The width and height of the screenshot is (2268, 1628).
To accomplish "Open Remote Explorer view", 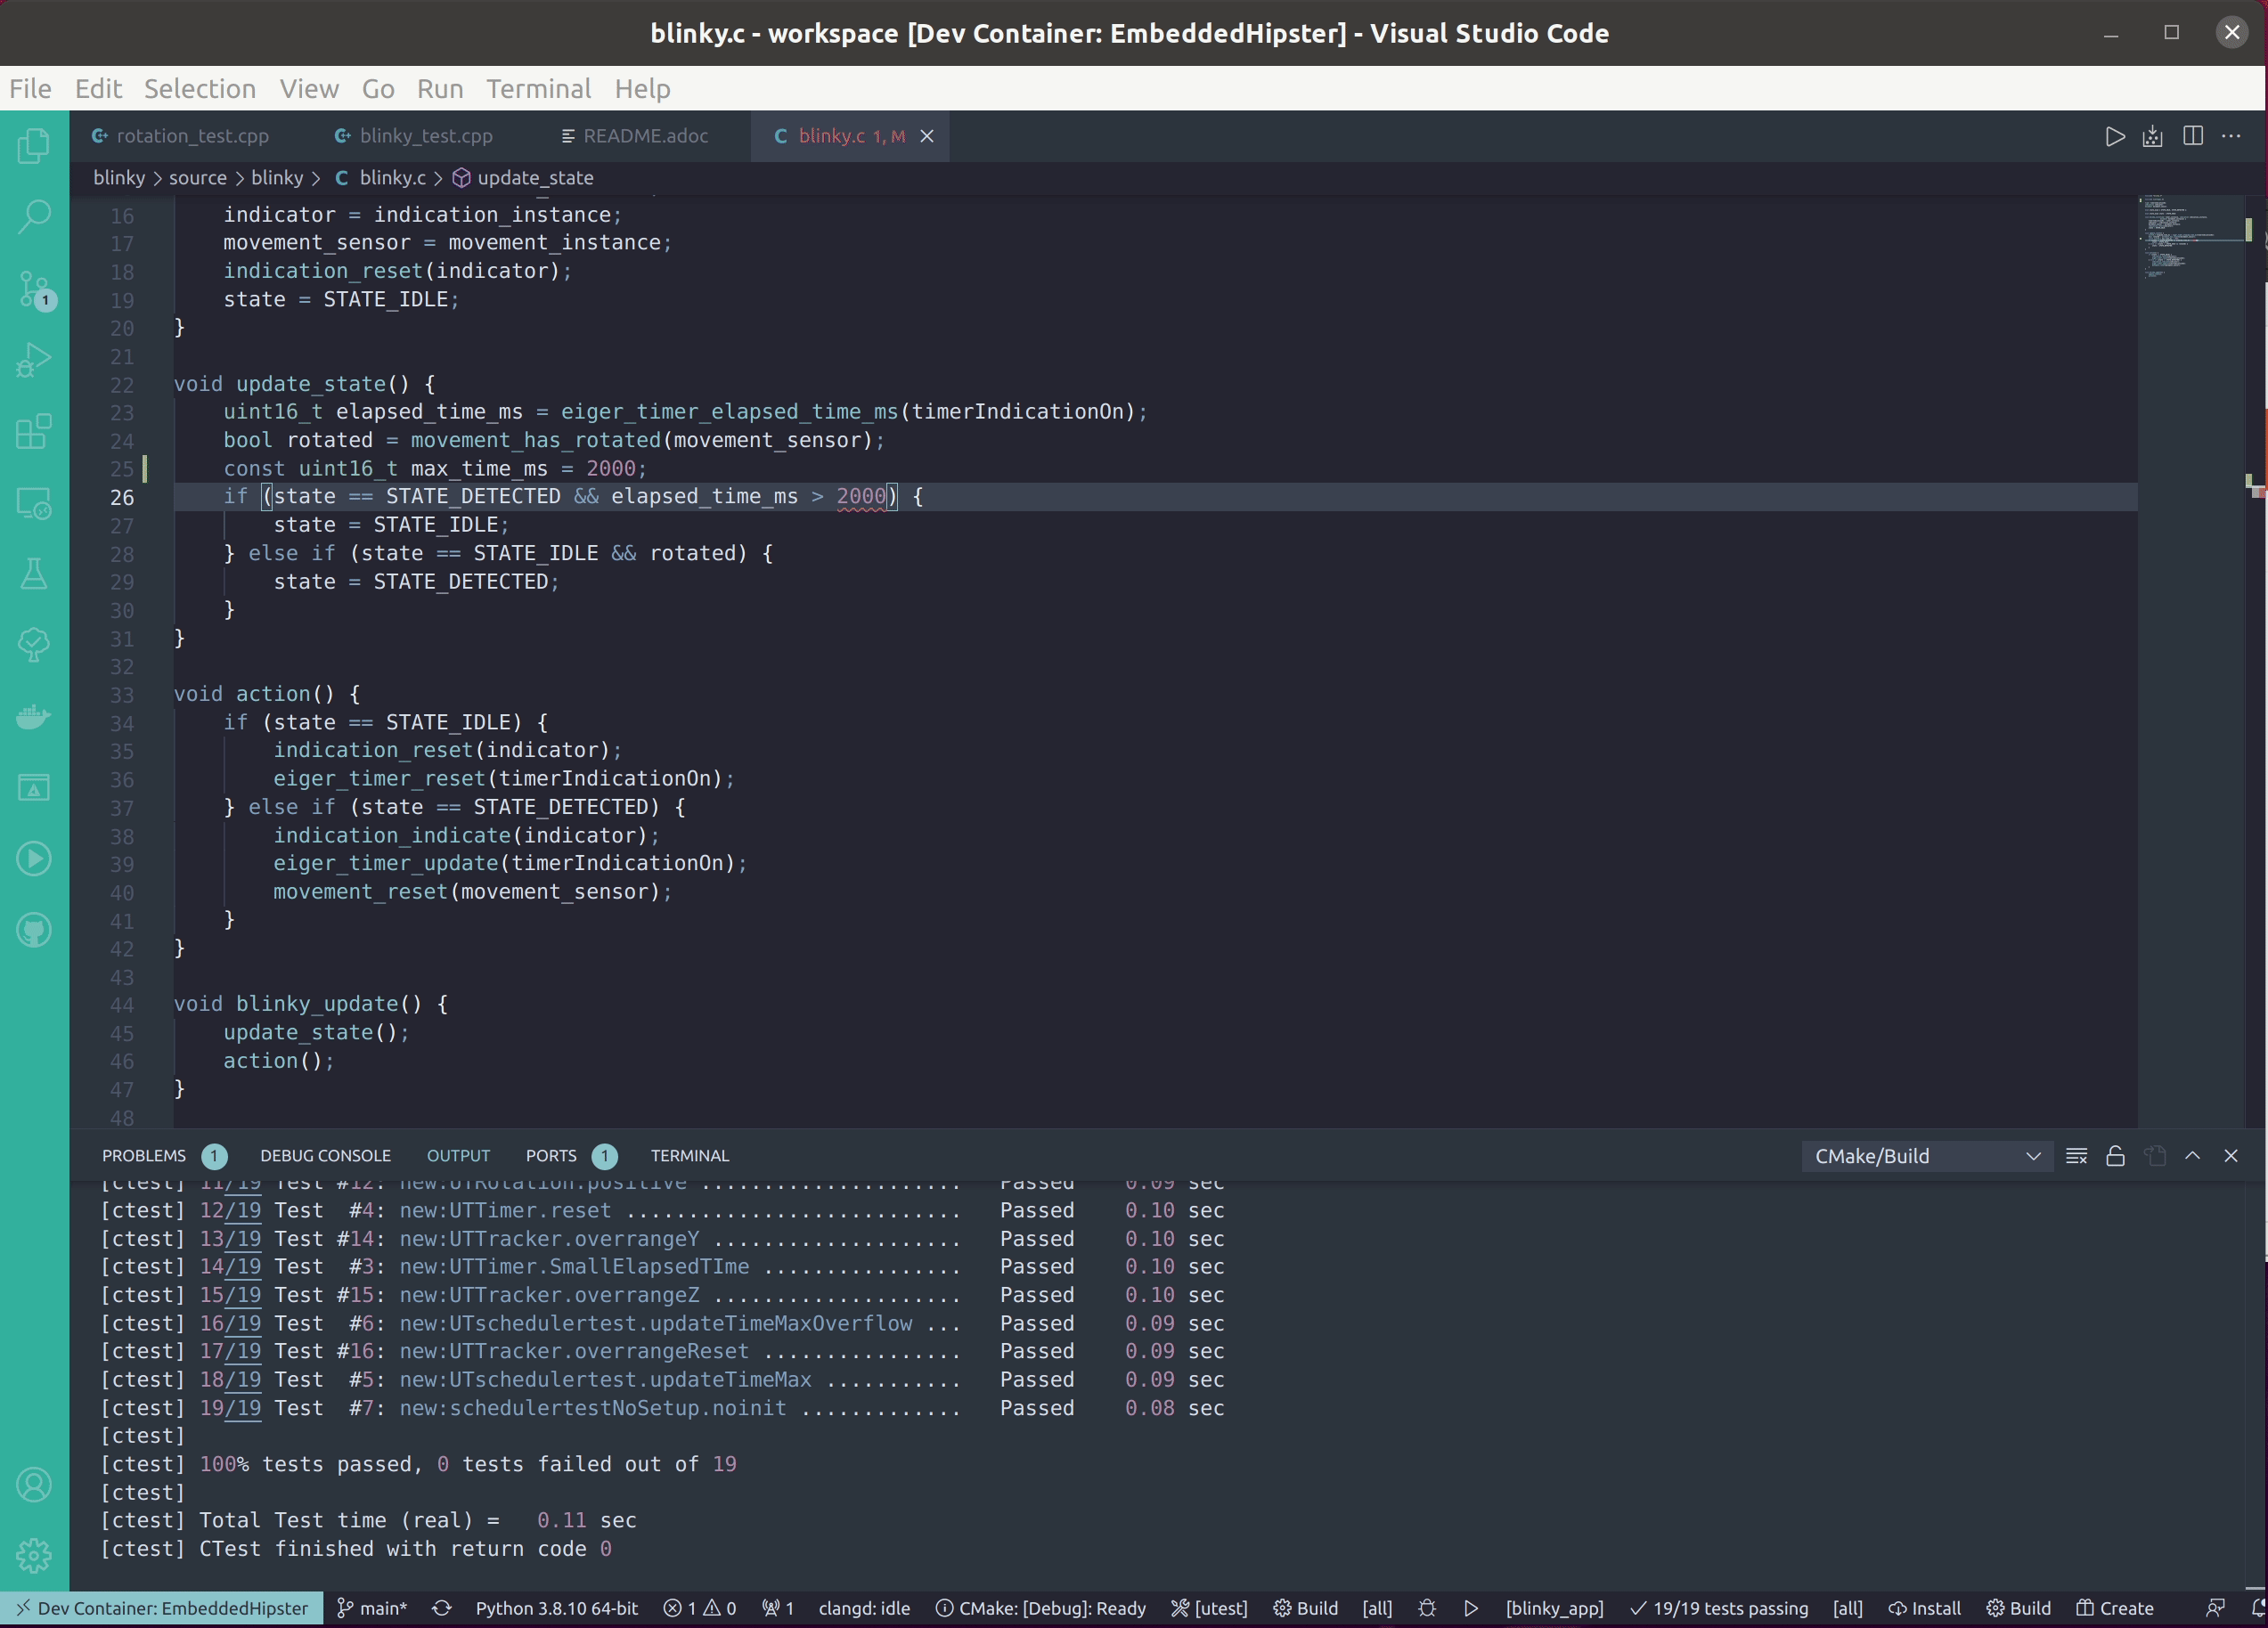I will [34, 503].
